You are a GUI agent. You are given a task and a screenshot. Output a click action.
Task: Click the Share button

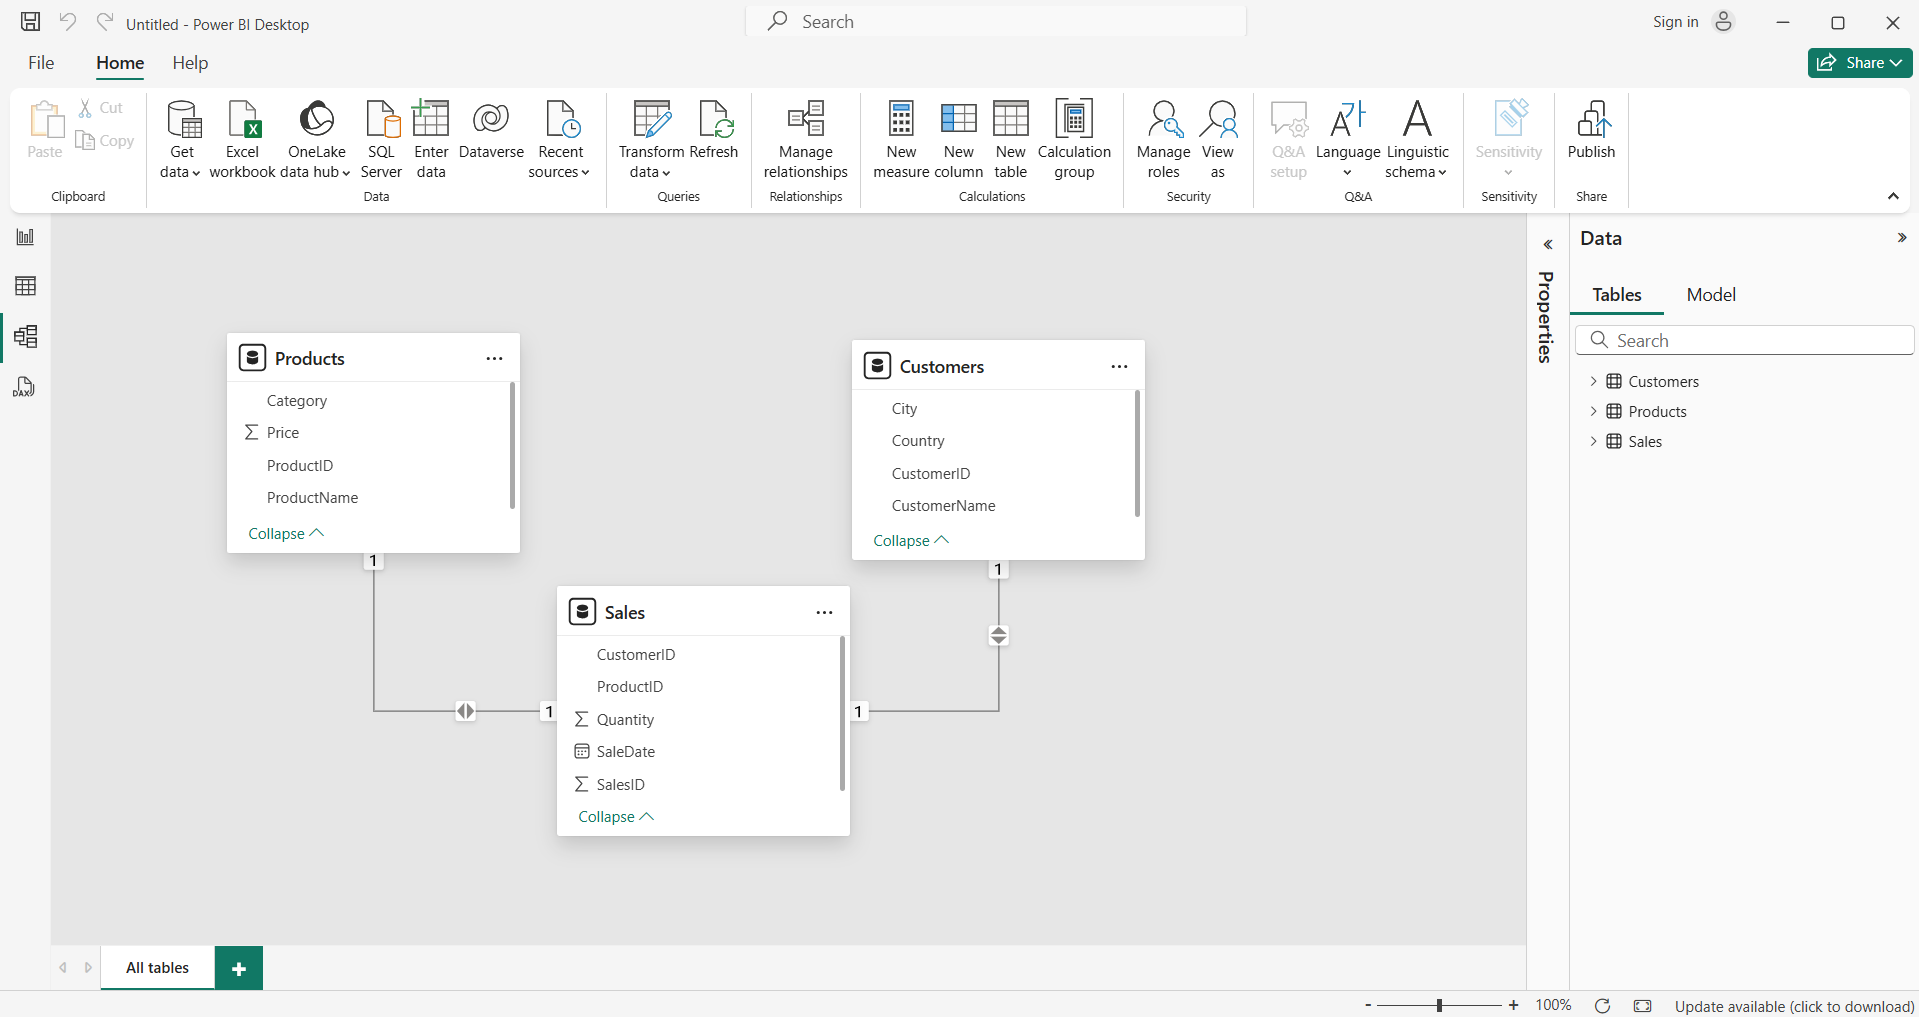point(1860,63)
